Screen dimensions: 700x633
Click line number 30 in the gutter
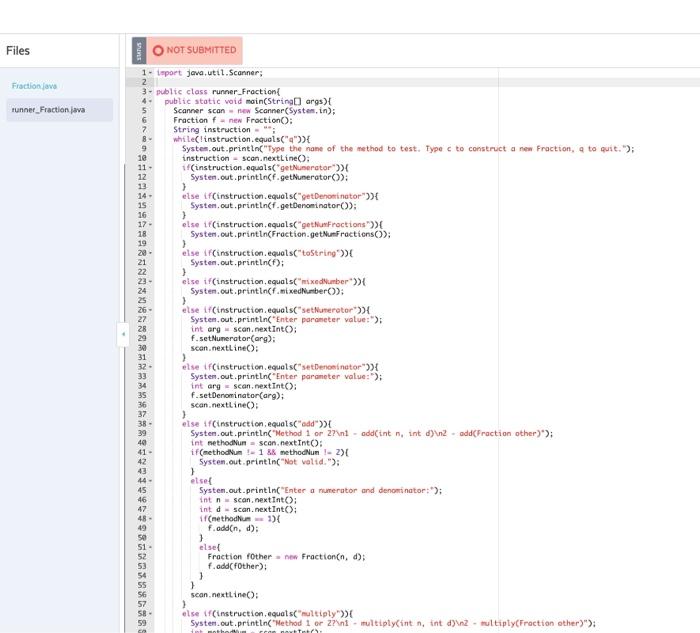(142, 348)
